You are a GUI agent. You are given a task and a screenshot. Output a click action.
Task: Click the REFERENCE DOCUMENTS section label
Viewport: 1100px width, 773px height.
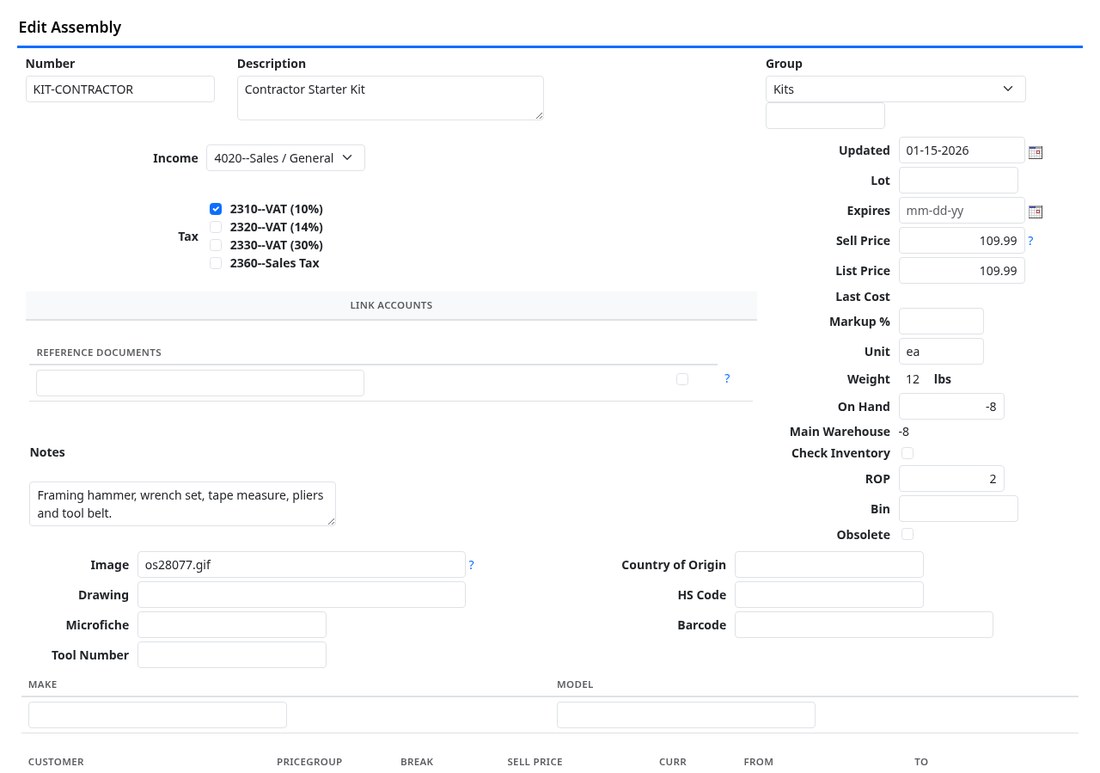99,353
